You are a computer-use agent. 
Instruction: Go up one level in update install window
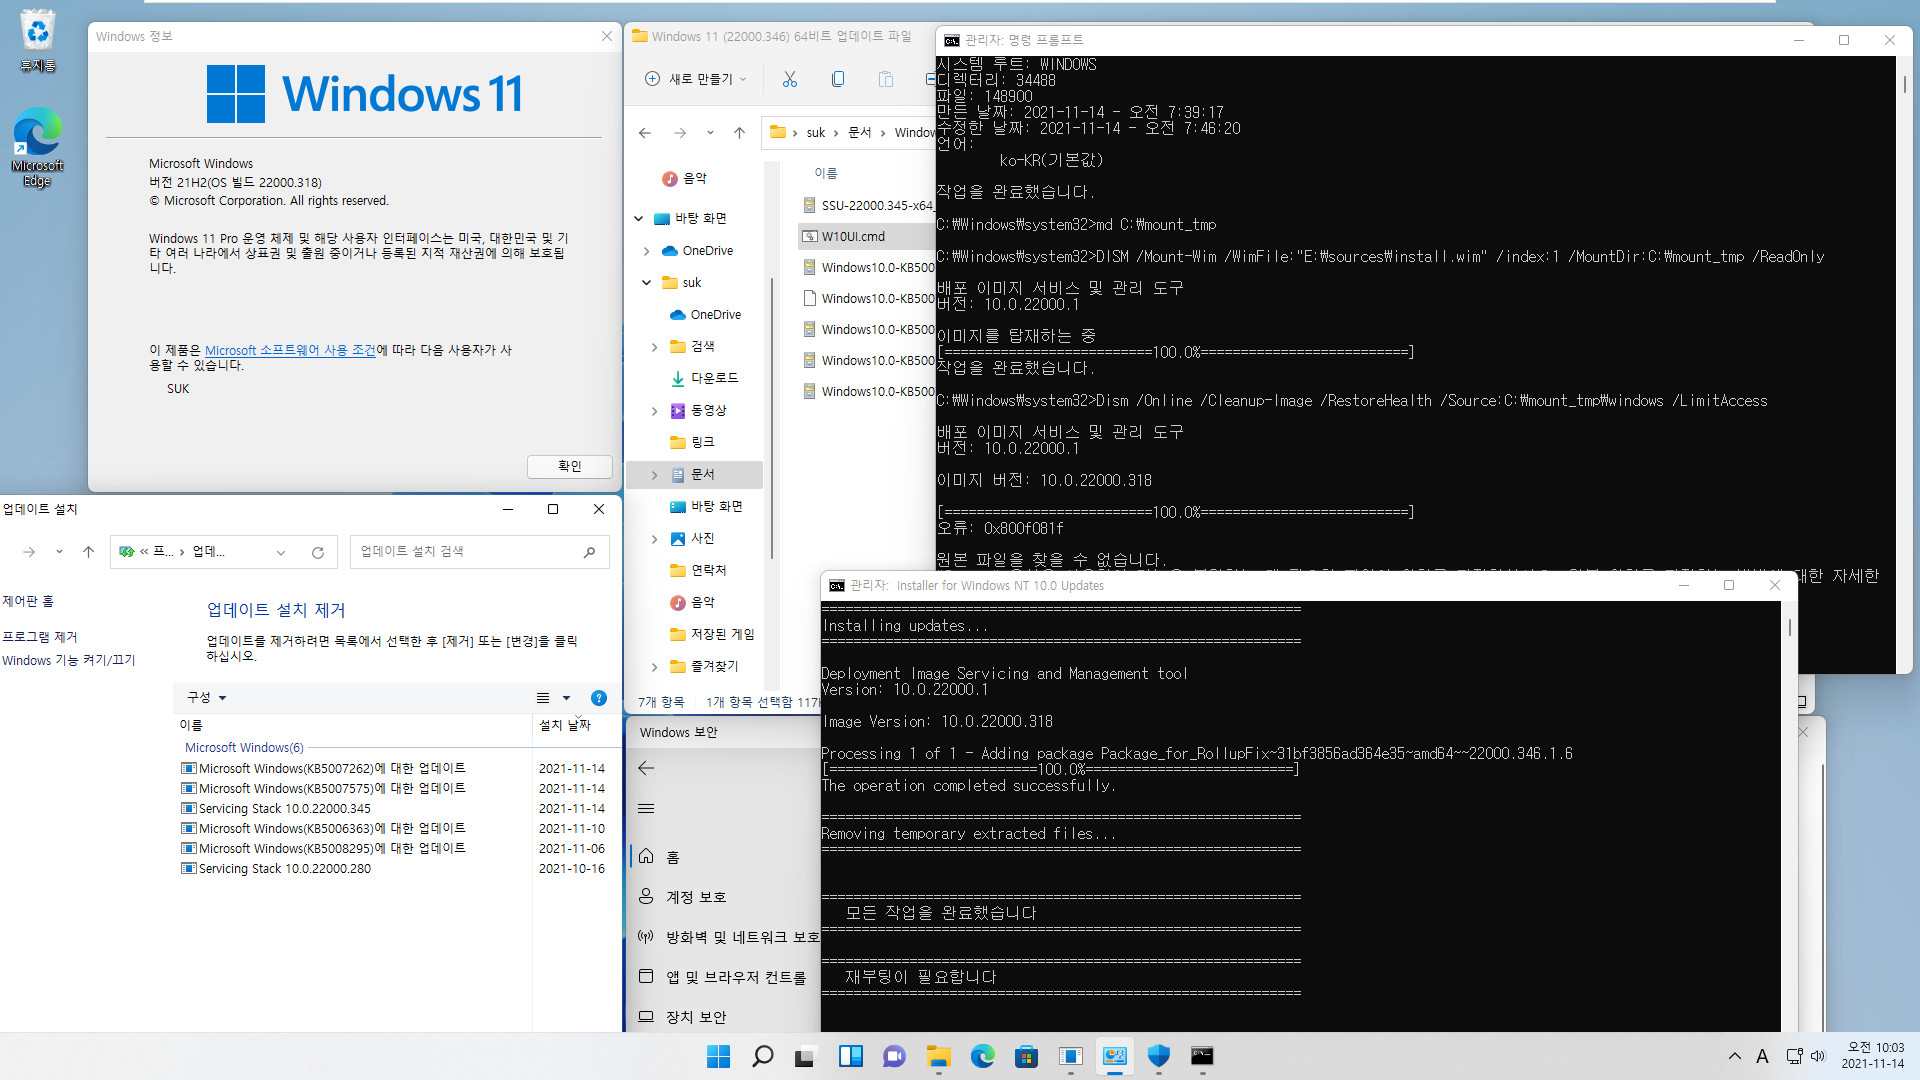[88, 552]
